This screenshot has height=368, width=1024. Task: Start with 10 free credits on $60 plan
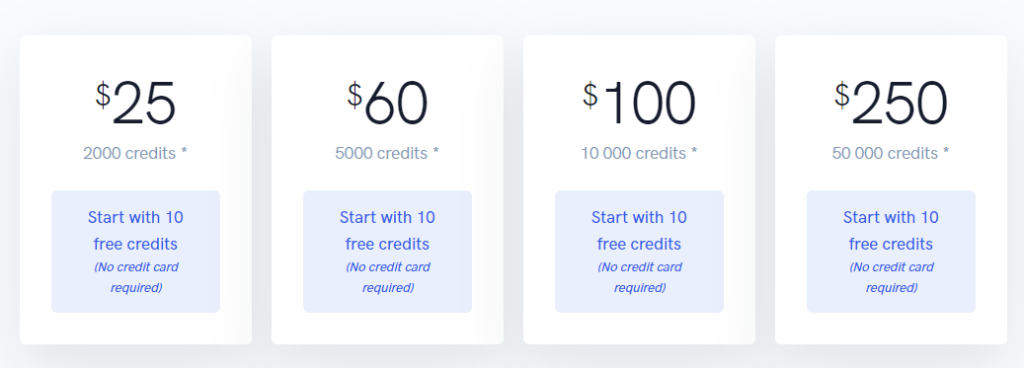coord(387,230)
